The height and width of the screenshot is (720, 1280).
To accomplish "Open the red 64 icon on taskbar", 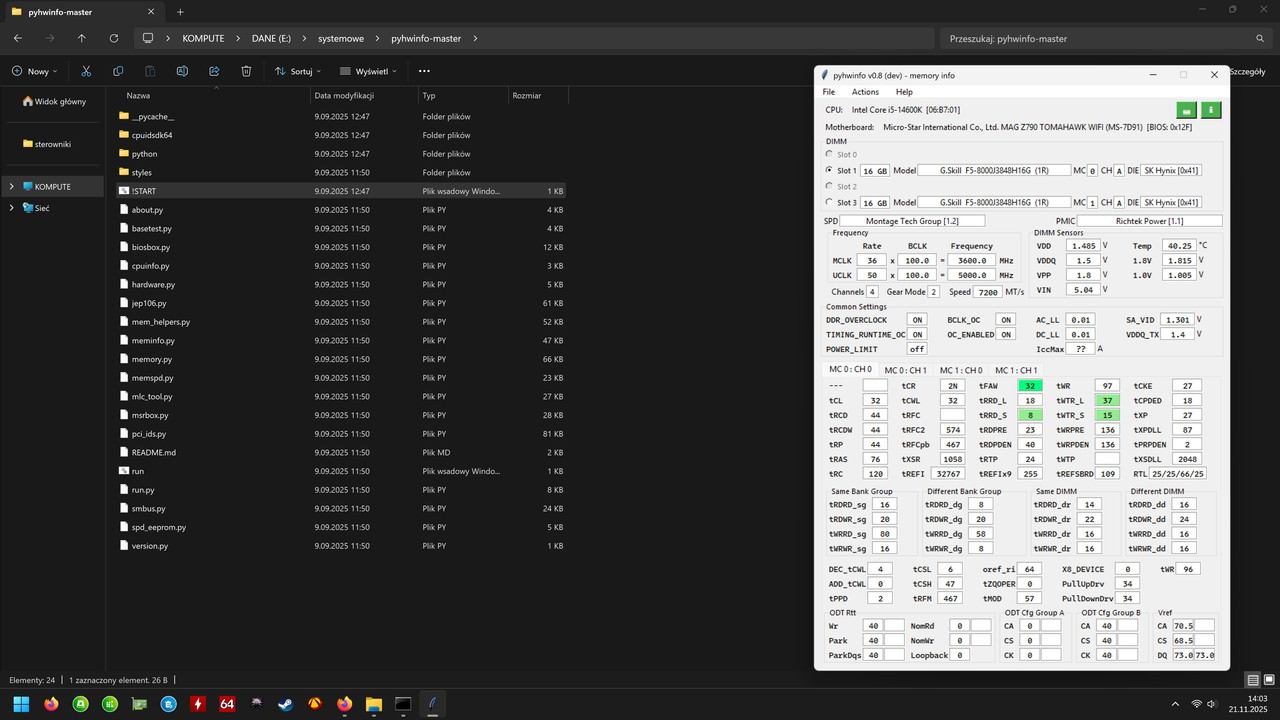I will pyautogui.click(x=227, y=704).
